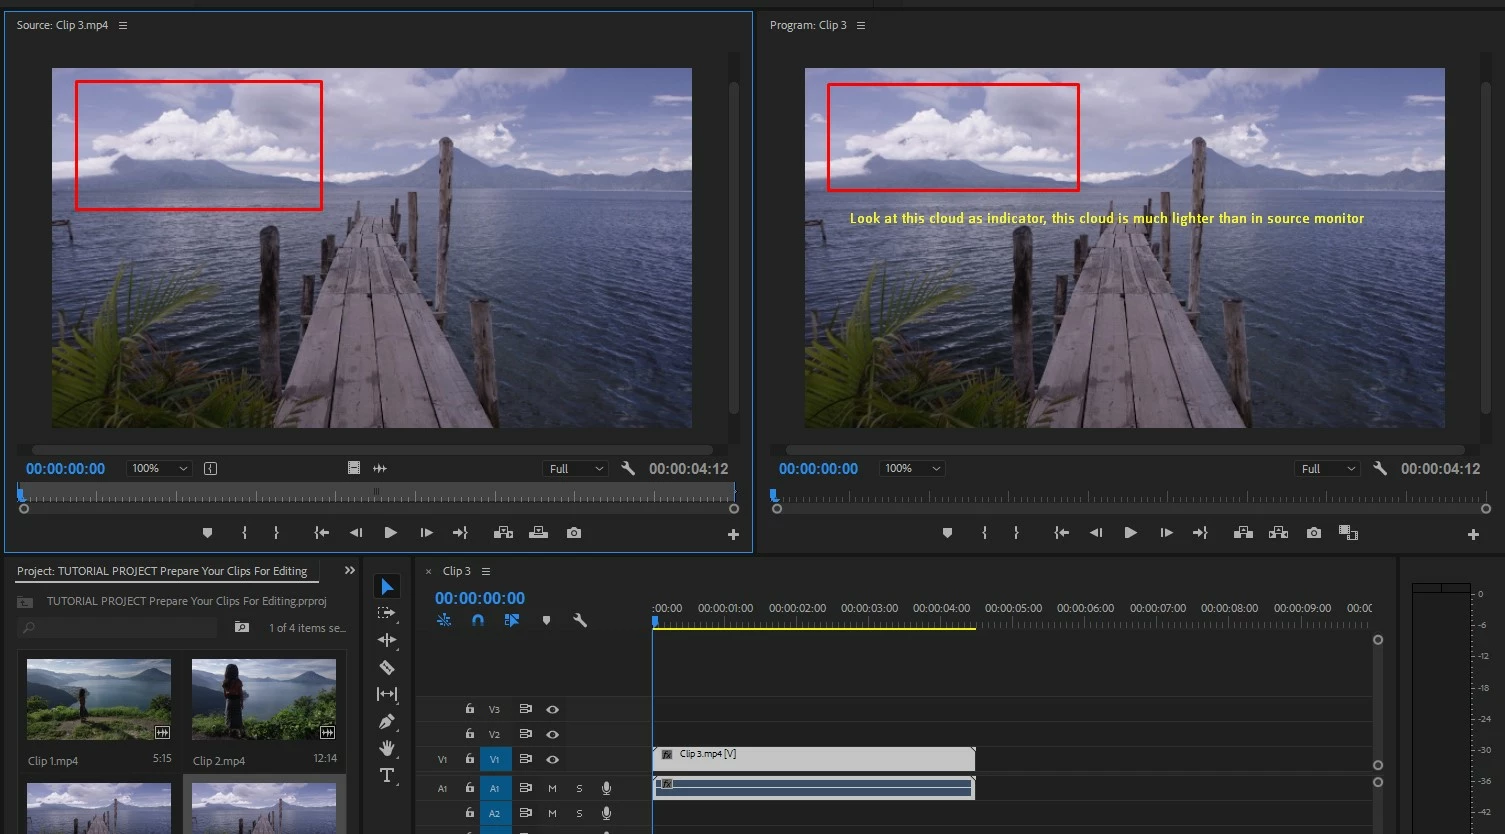Click Extract button in Program monitor
Screen dimensions: 1505x834
1278,533
